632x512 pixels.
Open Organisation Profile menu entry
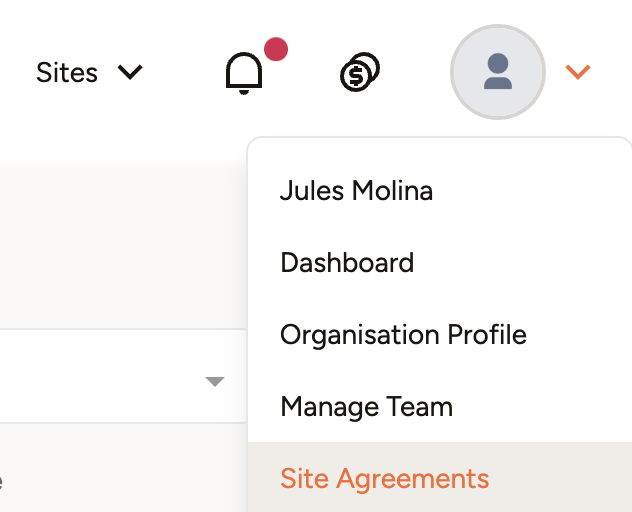tap(403, 335)
